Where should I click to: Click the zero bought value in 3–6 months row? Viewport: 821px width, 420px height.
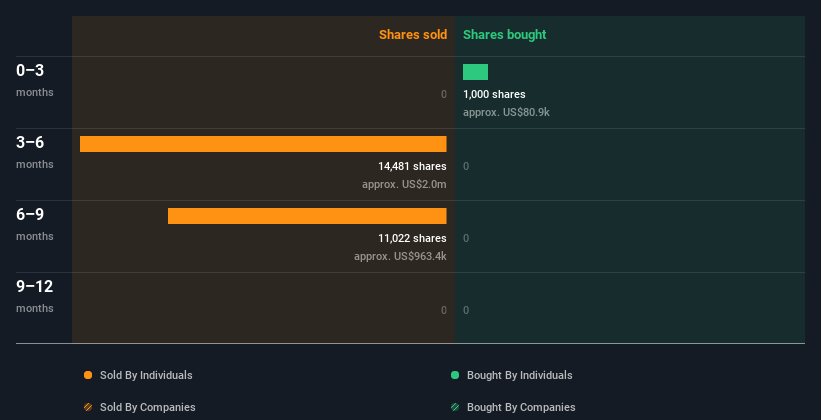(x=466, y=166)
